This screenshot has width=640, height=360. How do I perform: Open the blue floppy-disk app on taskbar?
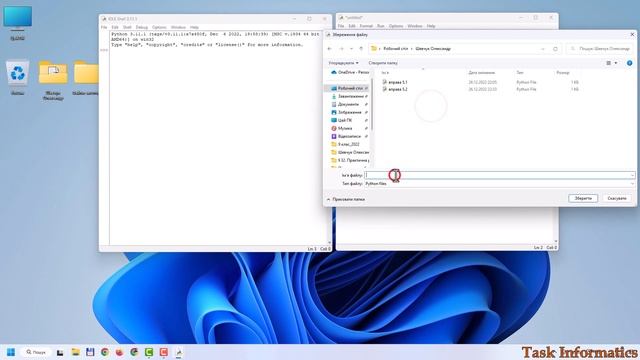tap(90, 352)
